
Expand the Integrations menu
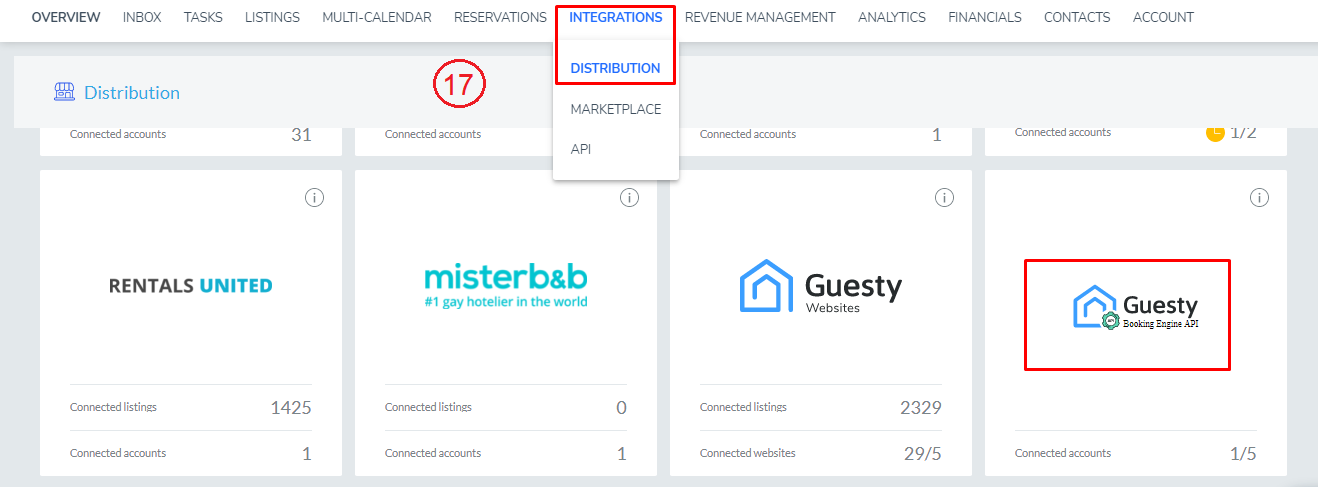pos(616,17)
